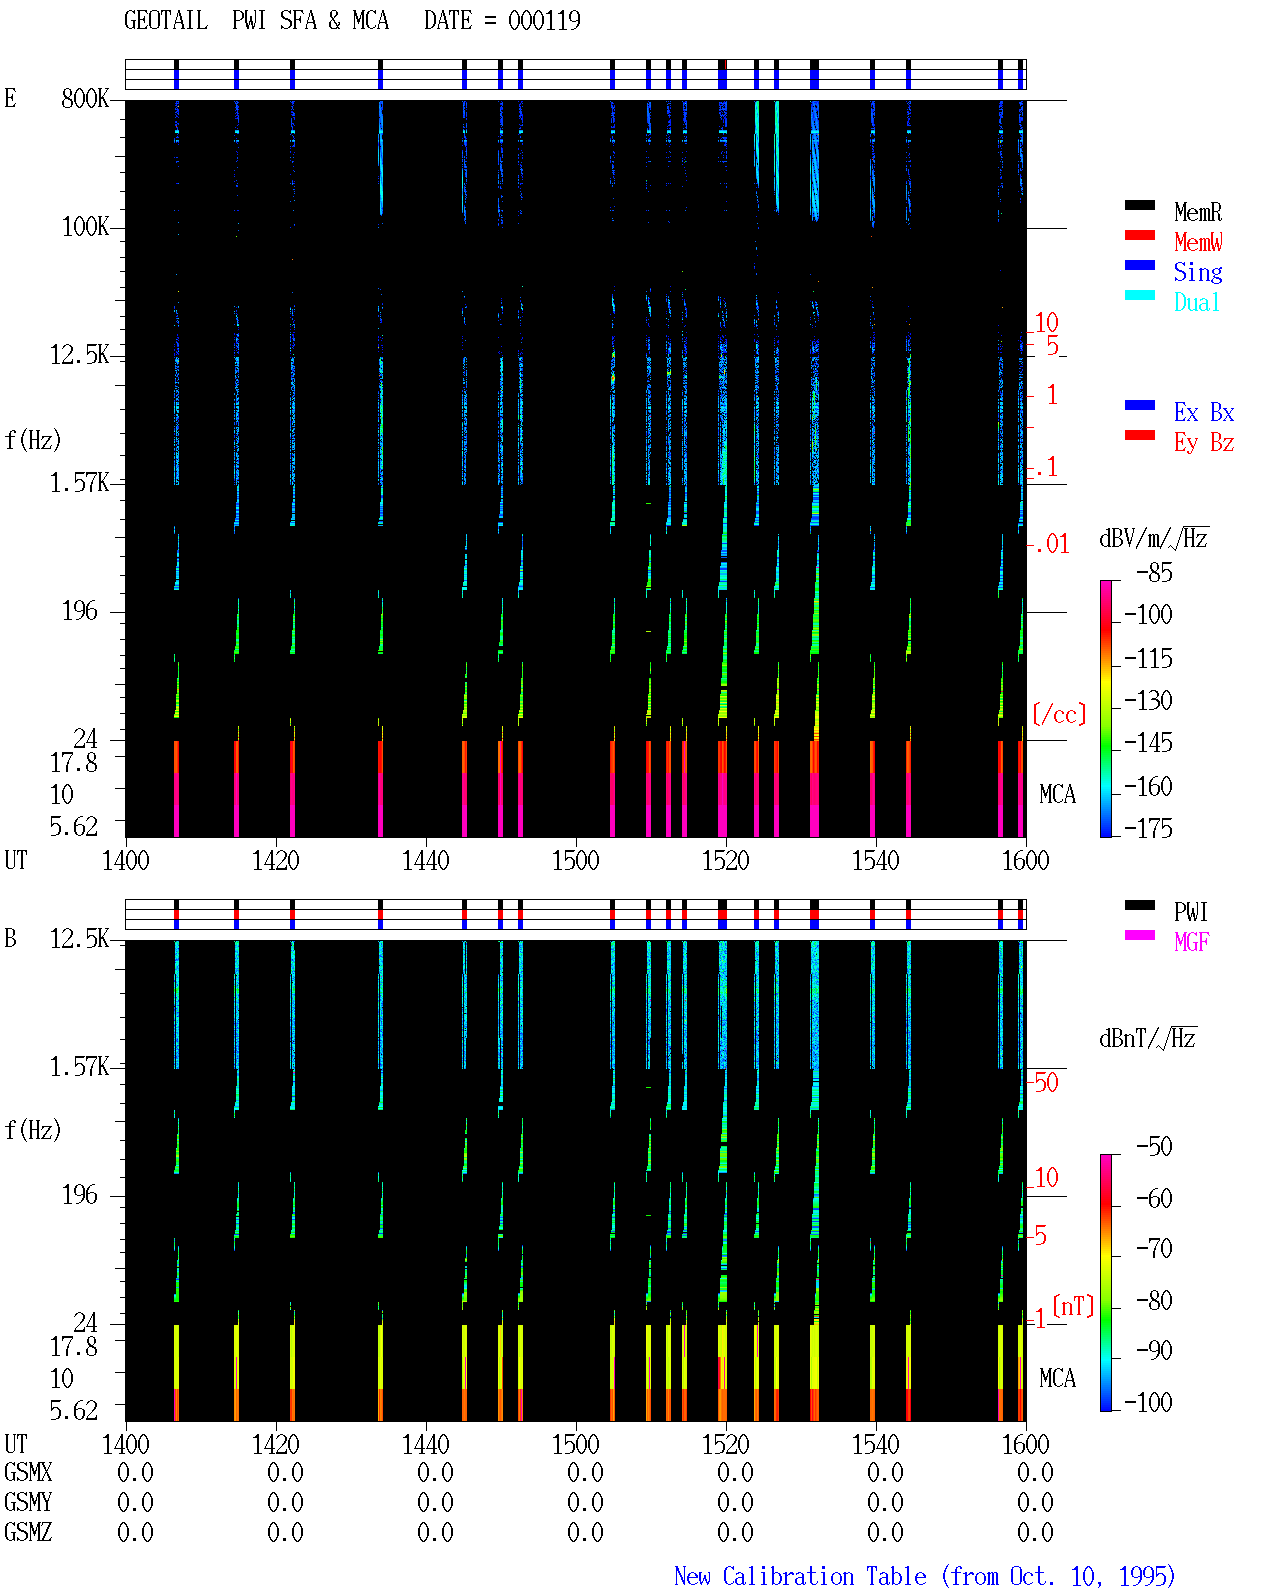1280x1593 pixels.
Task: Click the blue Ex Bx legend swatch
Action: tap(1140, 405)
